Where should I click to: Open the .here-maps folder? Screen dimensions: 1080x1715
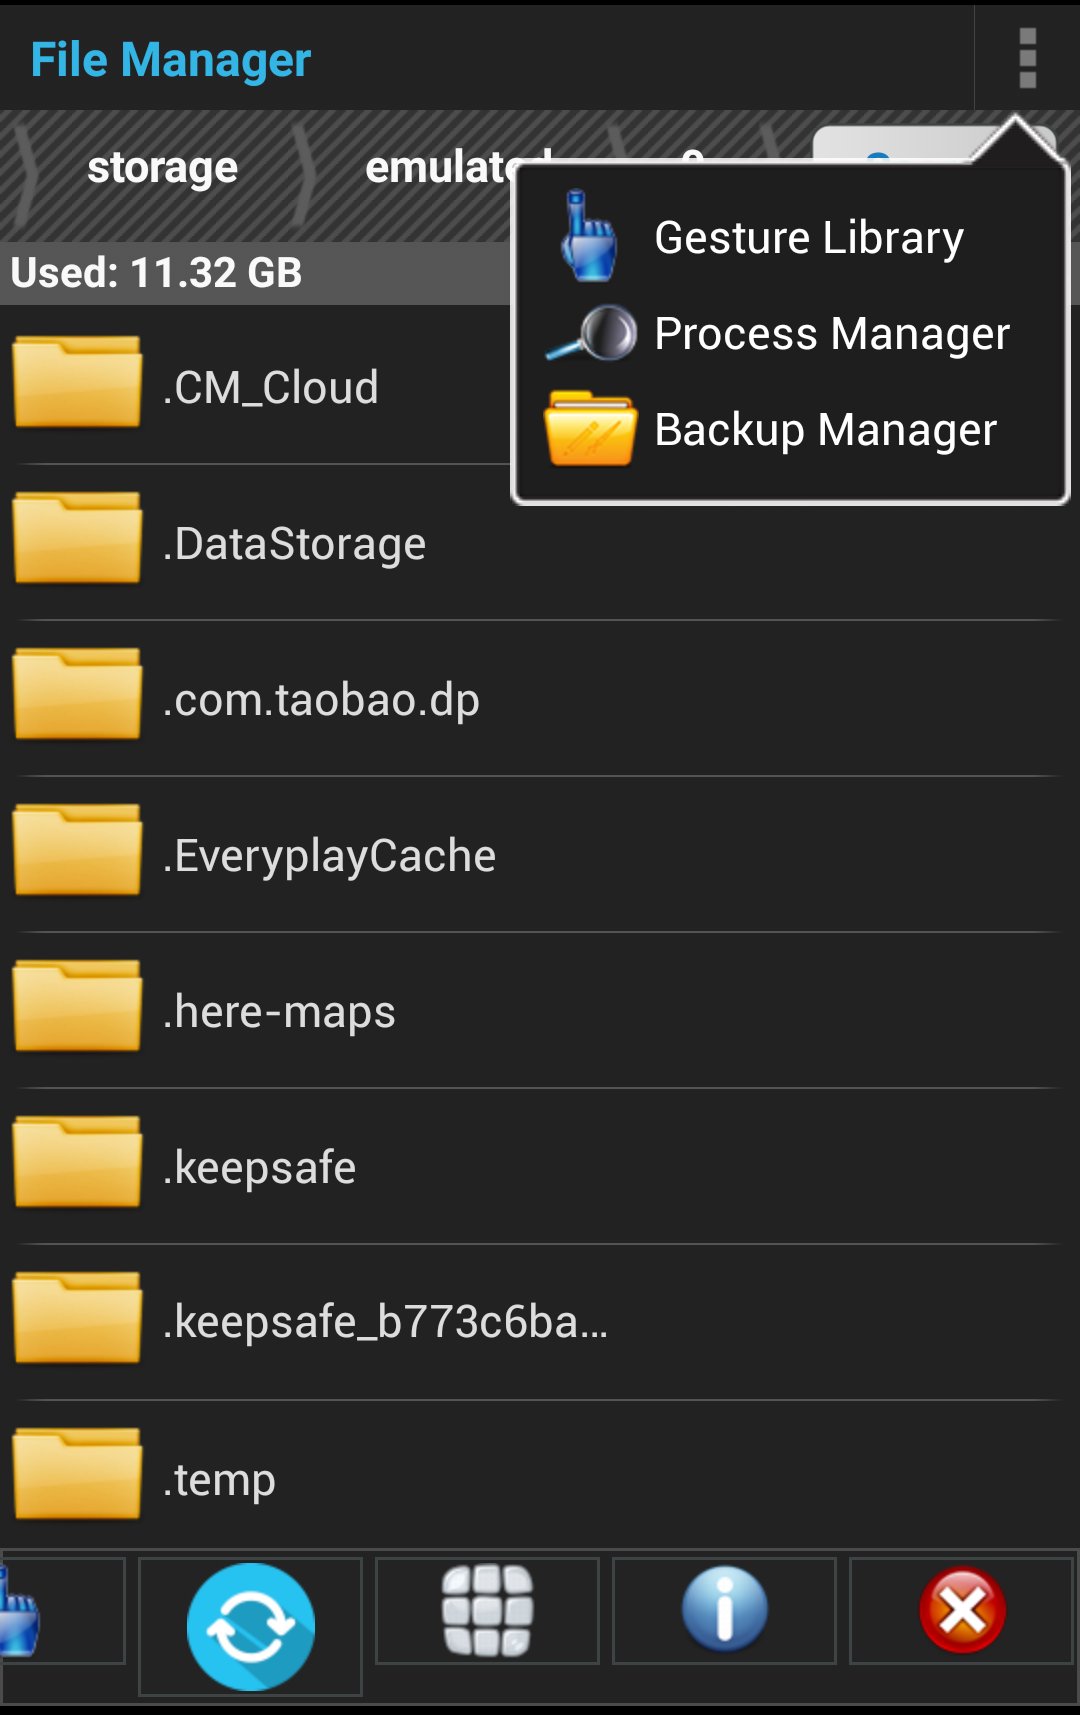(280, 1012)
